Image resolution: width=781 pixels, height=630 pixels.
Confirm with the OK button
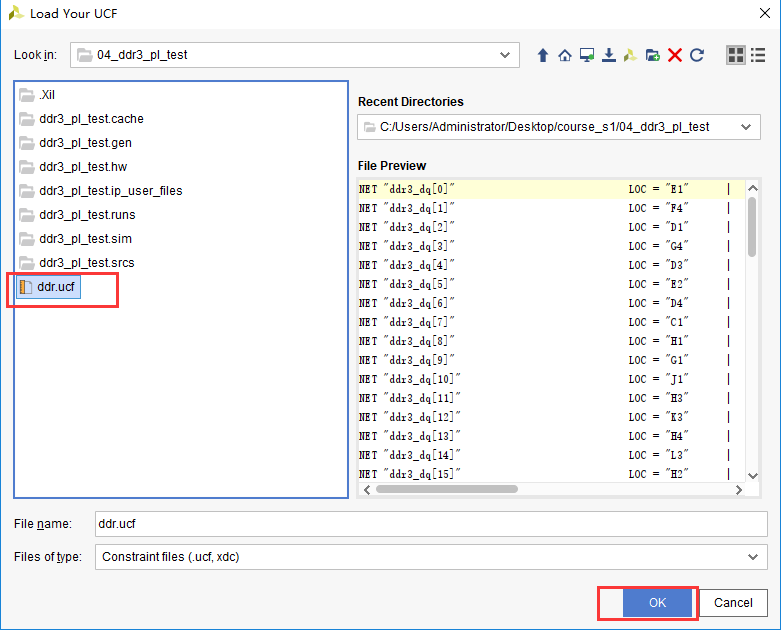657,603
